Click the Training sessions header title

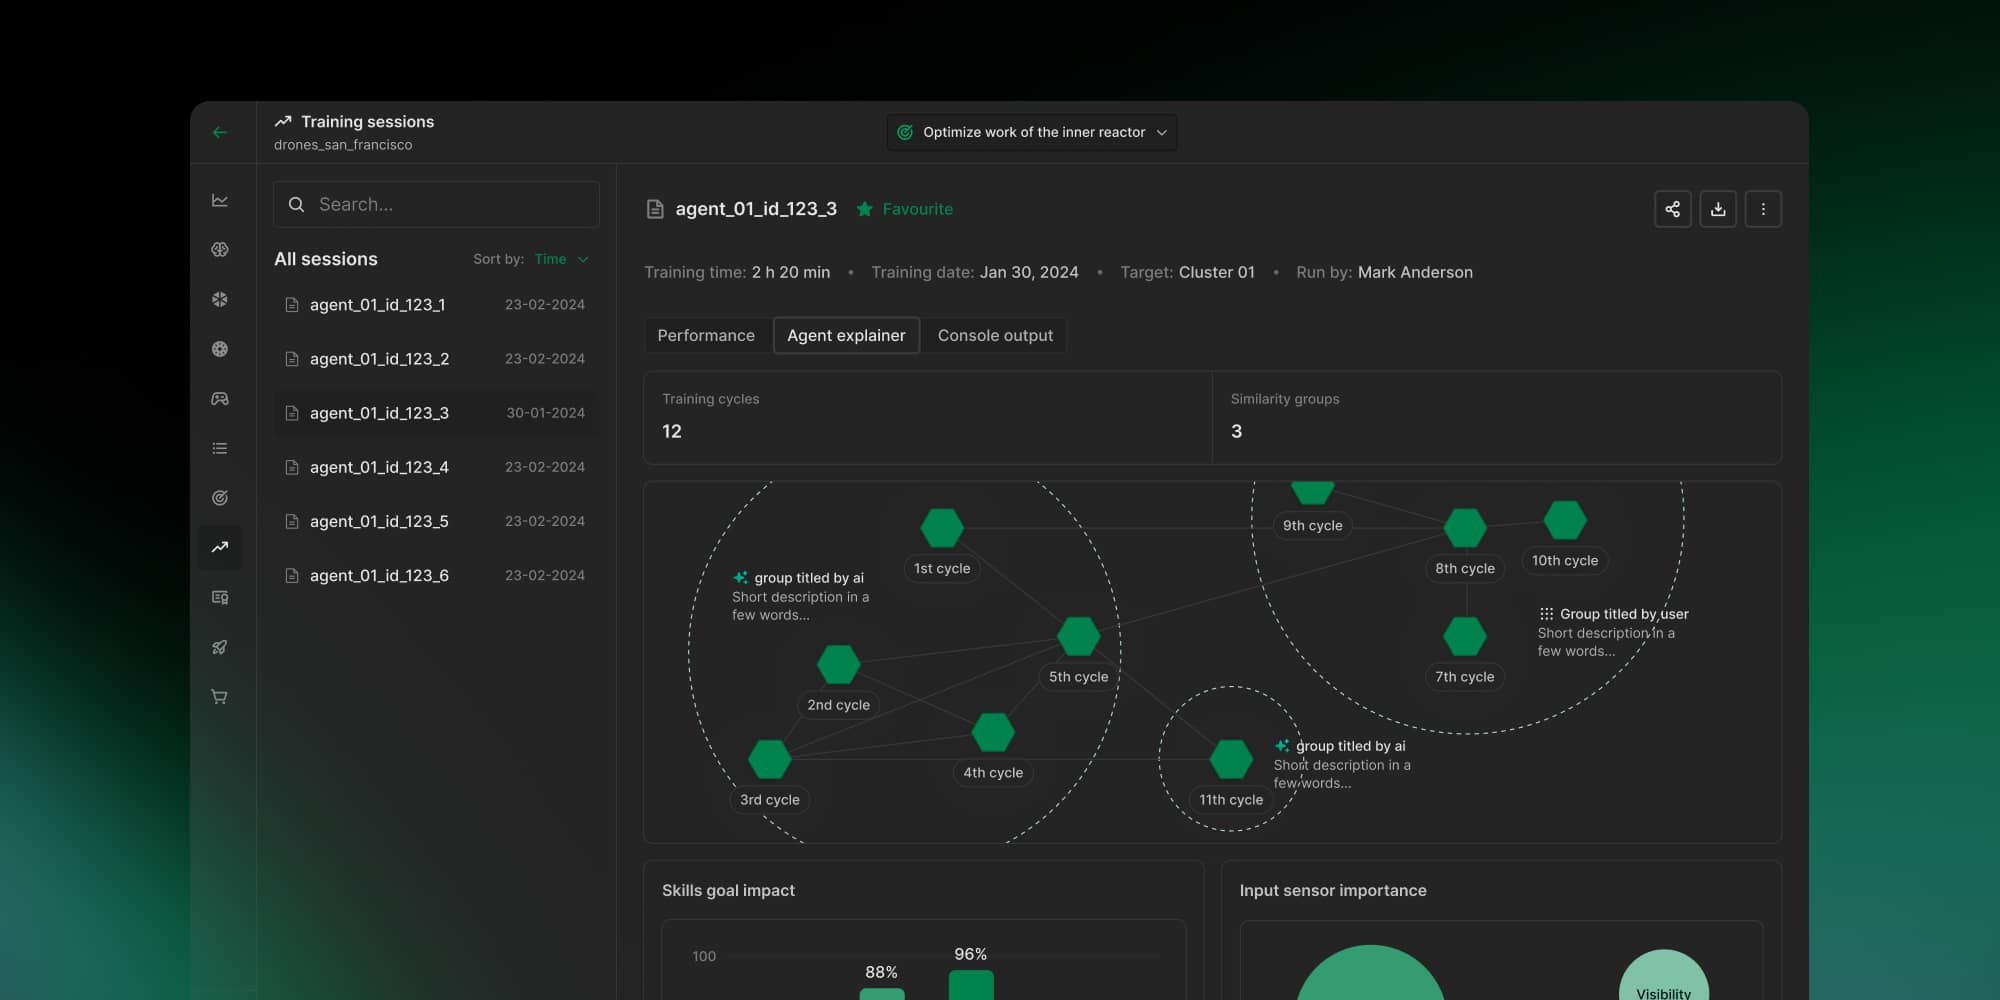pyautogui.click(x=367, y=122)
